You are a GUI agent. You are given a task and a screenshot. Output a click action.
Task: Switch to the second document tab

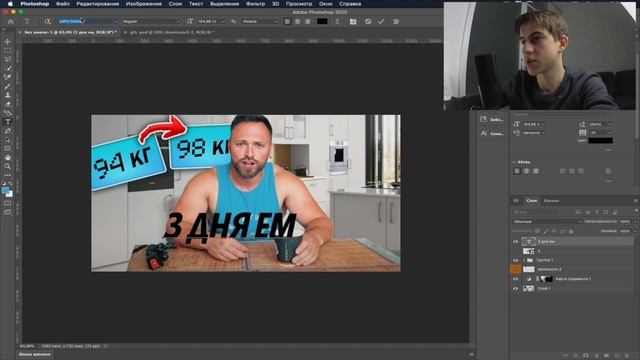tap(172, 32)
